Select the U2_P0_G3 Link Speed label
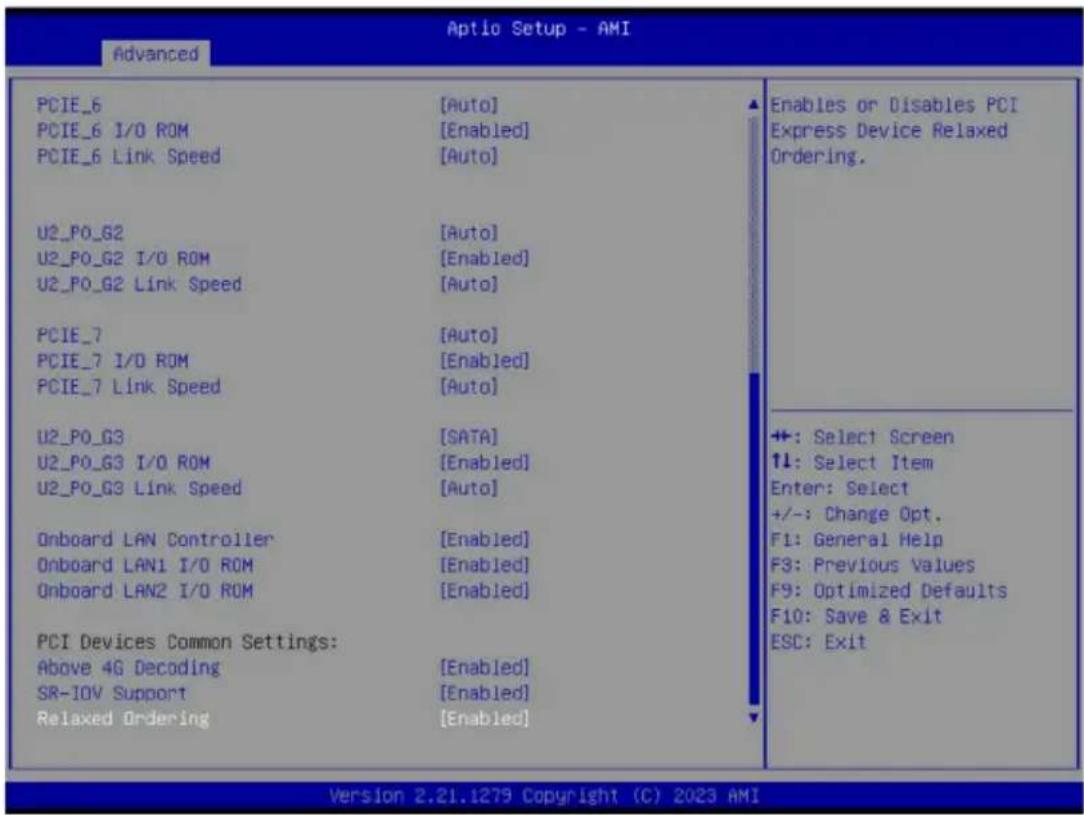The image size is (1084, 815). 139,488
